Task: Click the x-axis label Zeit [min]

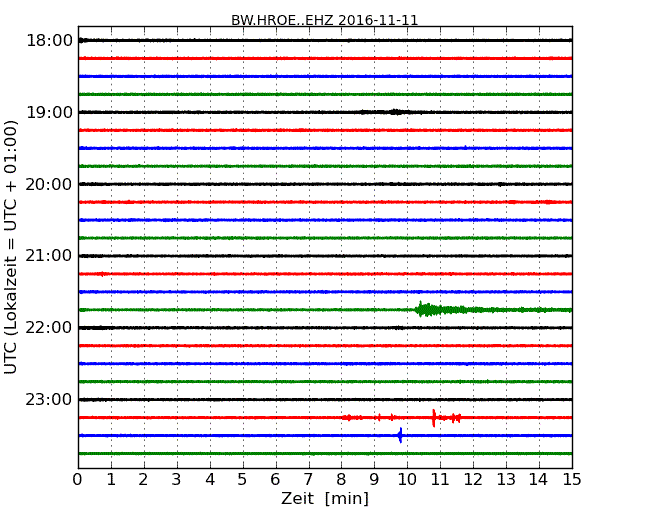Action: [x=325, y=498]
